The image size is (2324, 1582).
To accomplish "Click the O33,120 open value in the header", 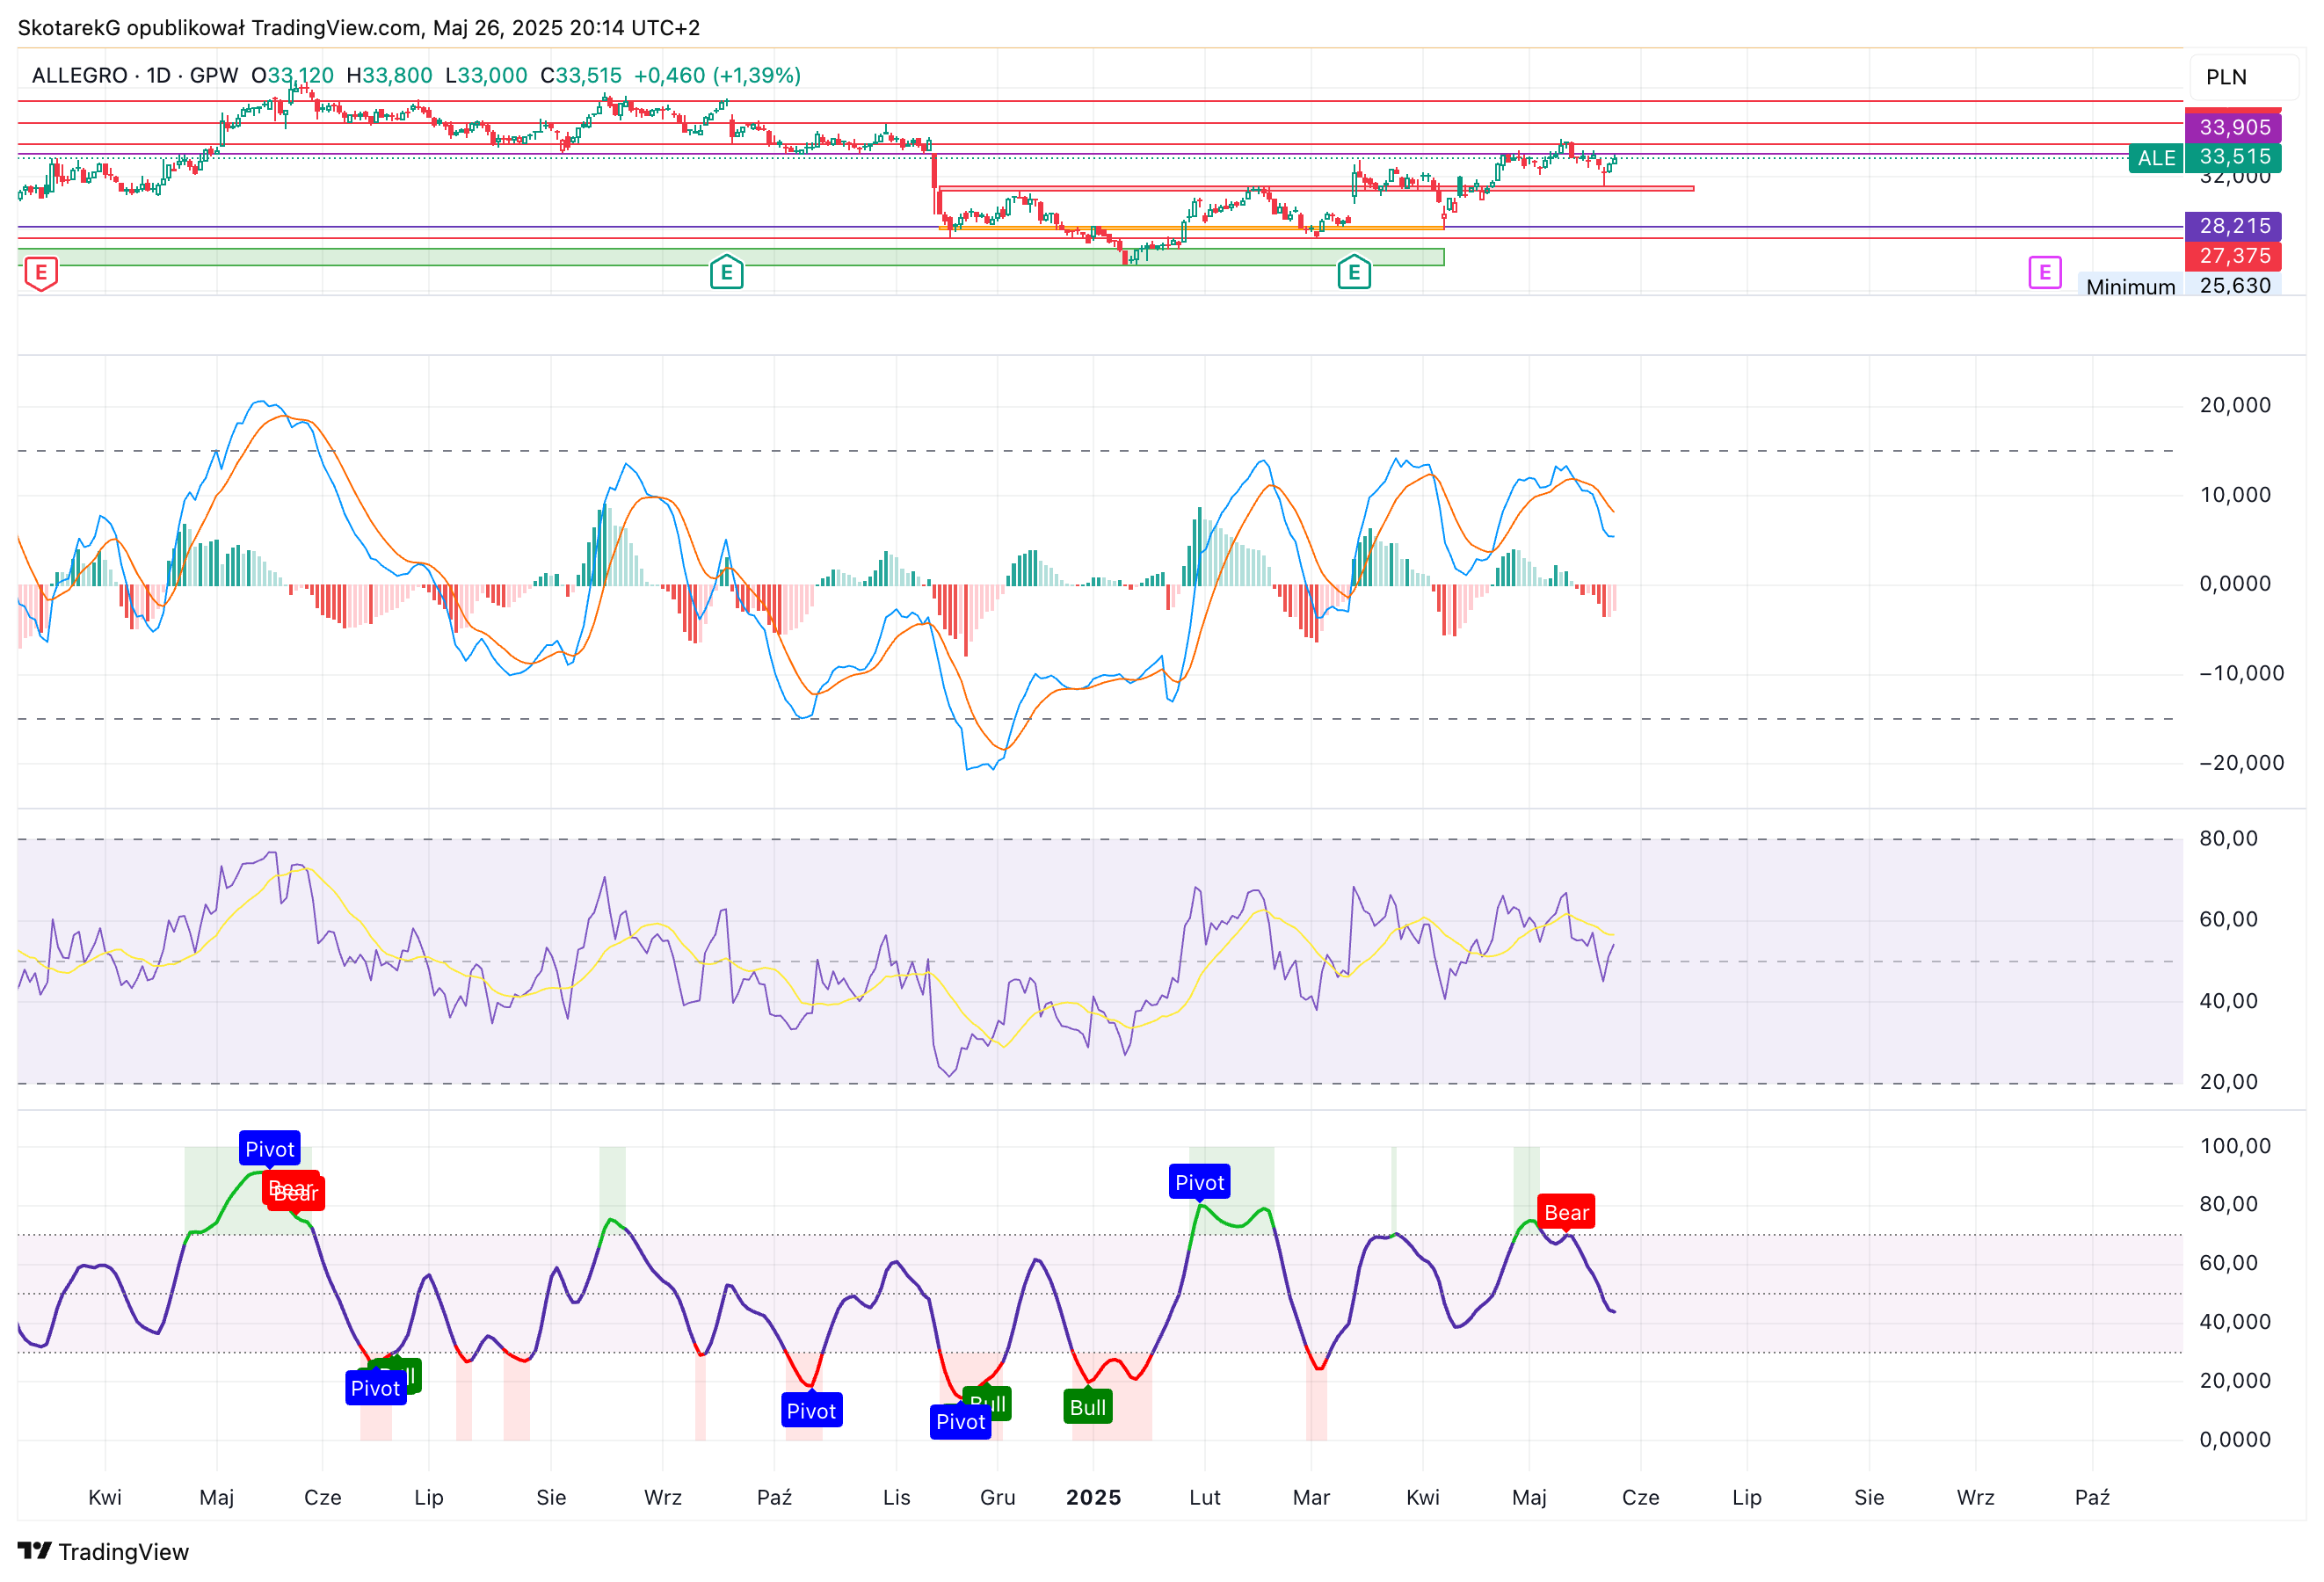I will [x=292, y=75].
